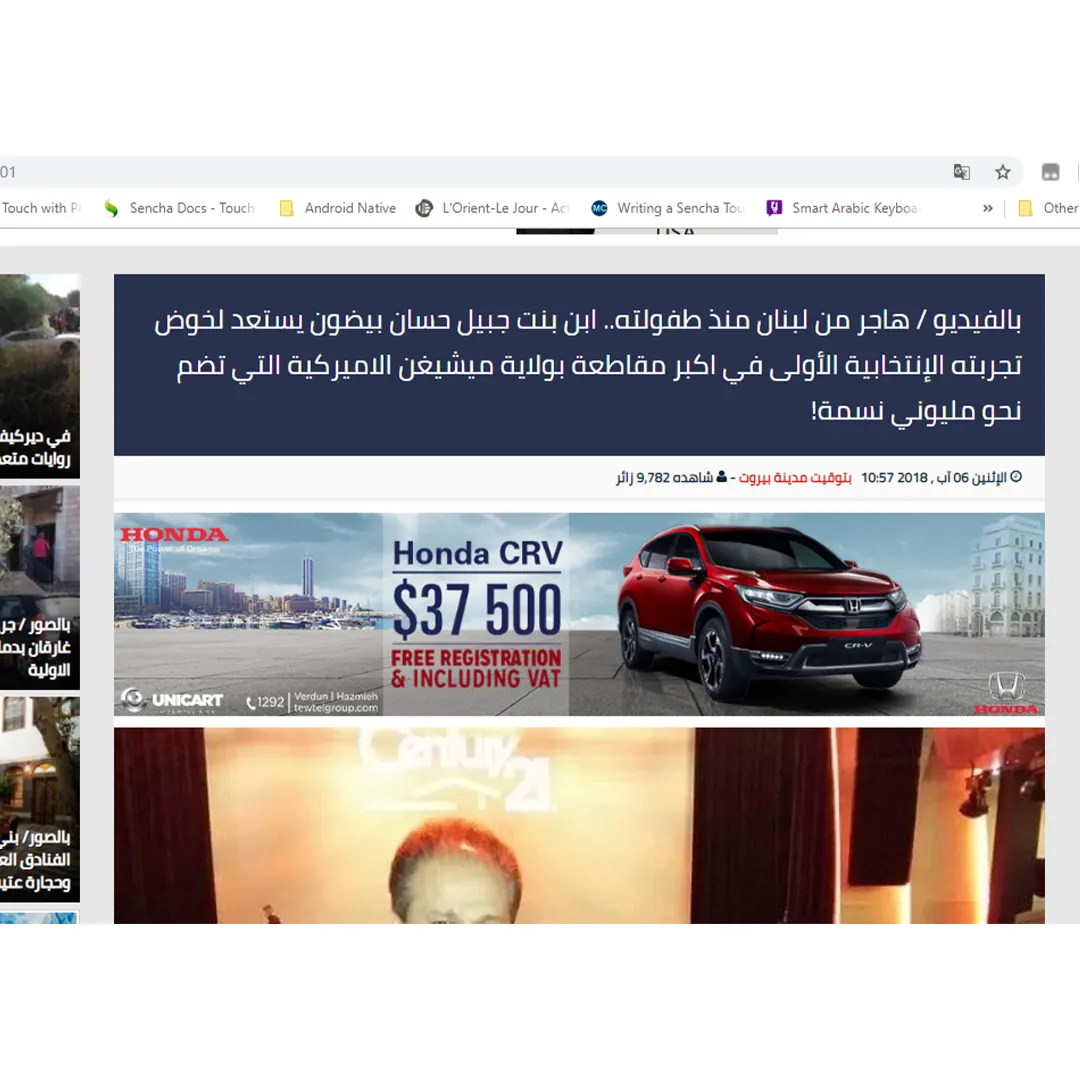Image resolution: width=1080 pixels, height=1080 pixels.
Task: Open the top sidebar news thumbnail with greenery
Action: coord(40,375)
